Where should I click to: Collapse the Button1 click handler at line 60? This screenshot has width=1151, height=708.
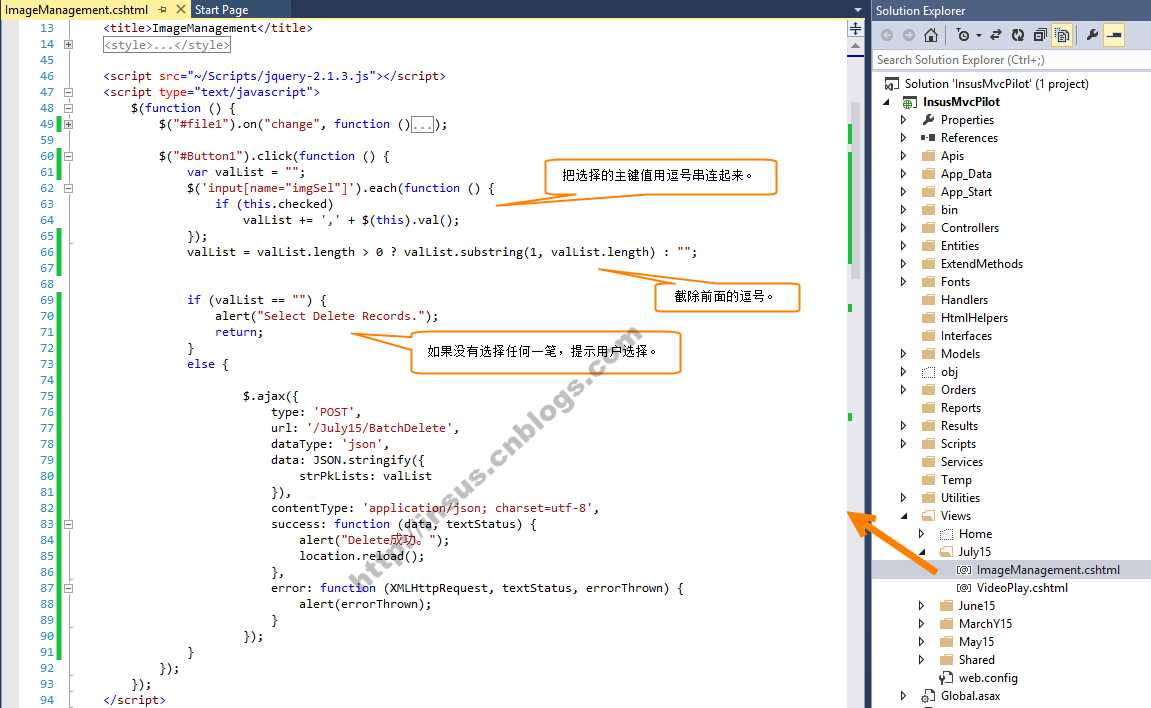point(68,156)
